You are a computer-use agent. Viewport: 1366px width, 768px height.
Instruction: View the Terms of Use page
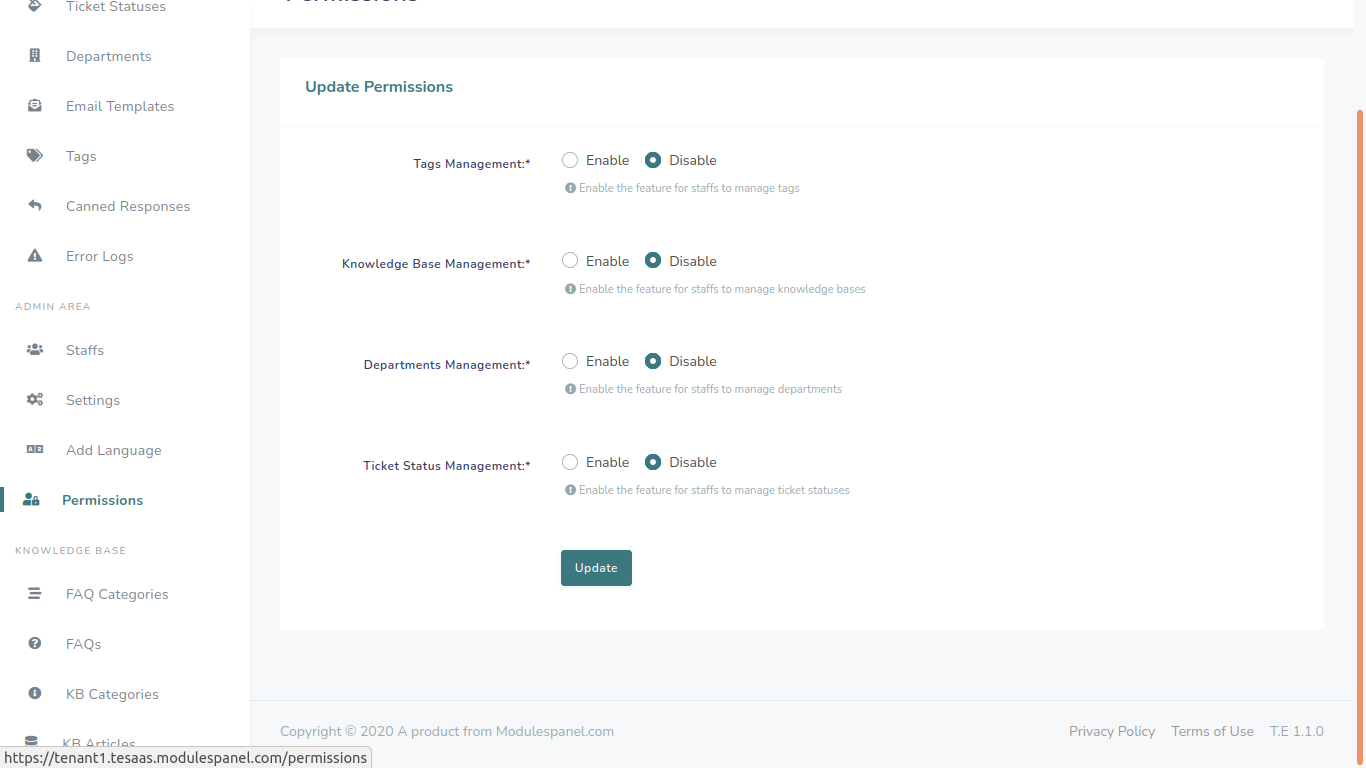point(1212,731)
